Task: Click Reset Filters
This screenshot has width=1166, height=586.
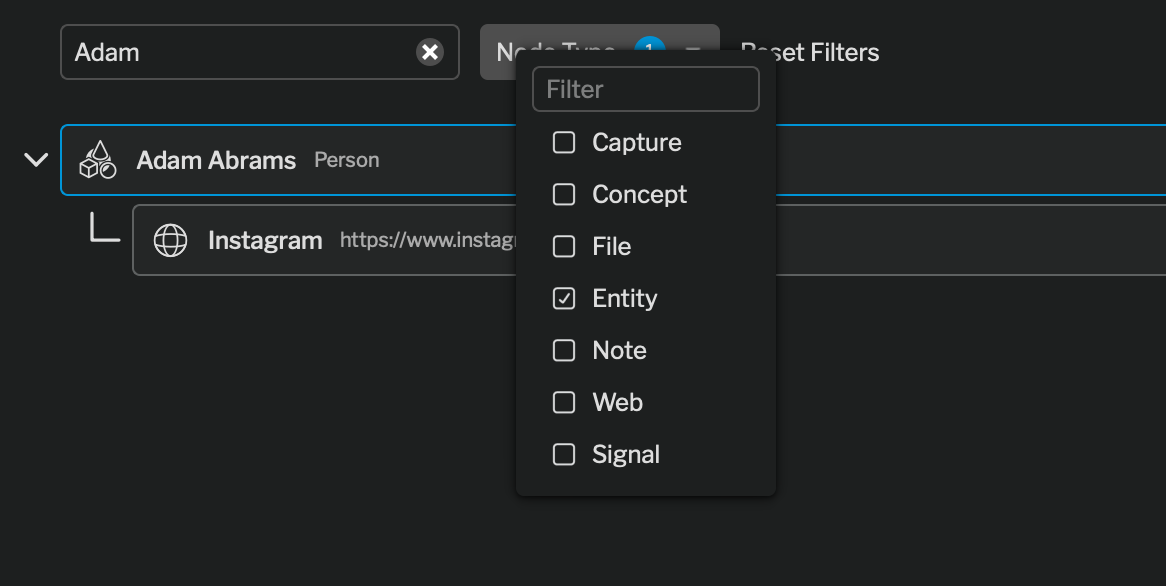Action: pyautogui.click(x=810, y=52)
